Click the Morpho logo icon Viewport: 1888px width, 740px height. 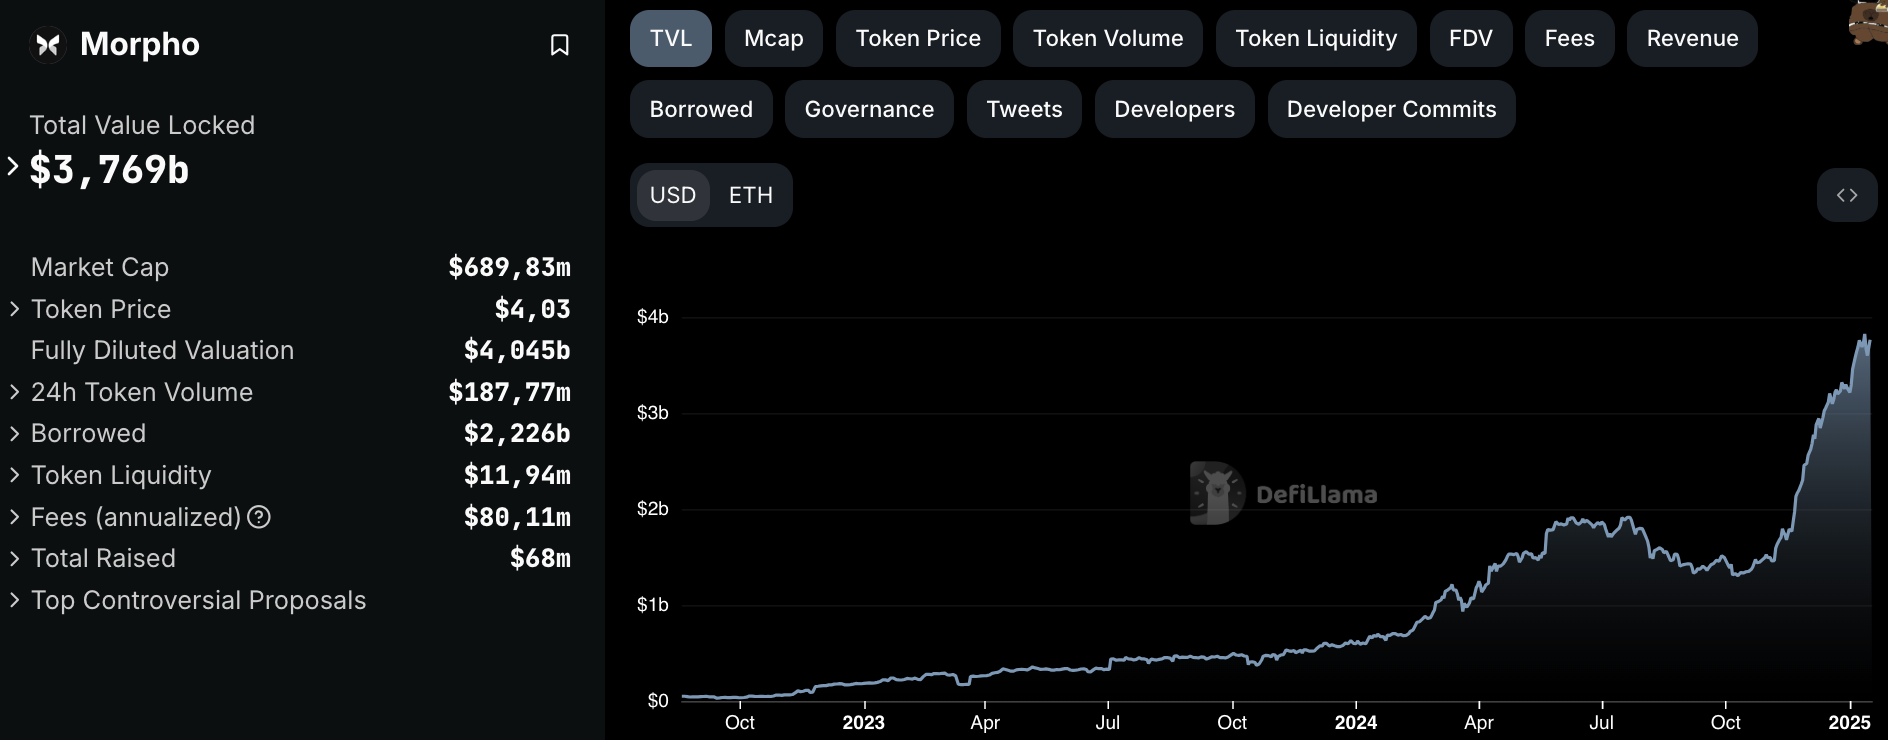pyautogui.click(x=48, y=45)
